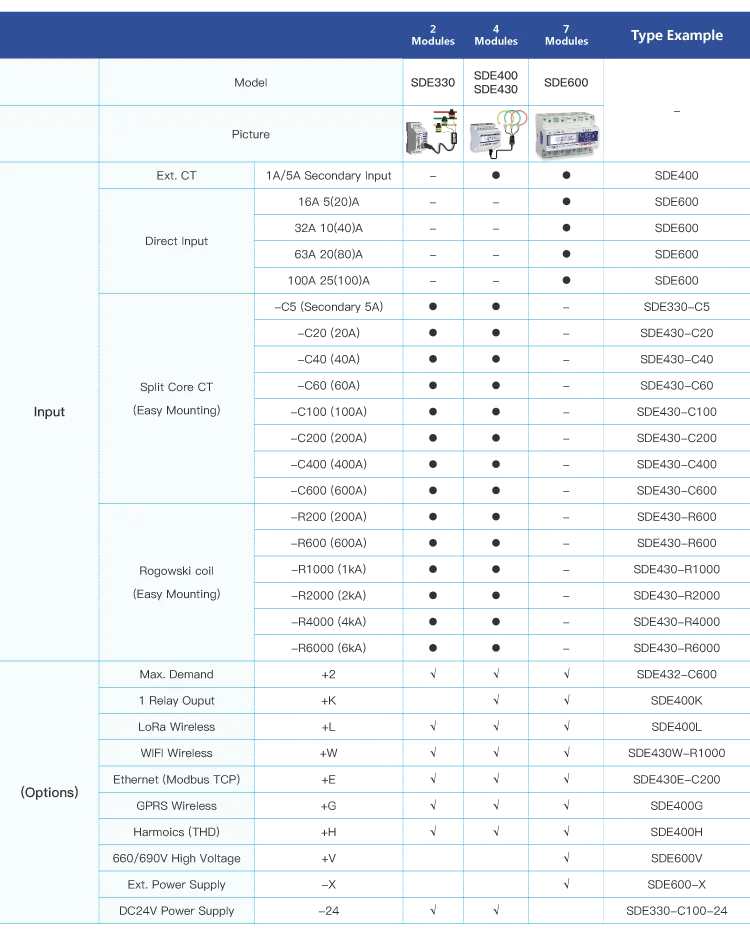Click the 2 Modules product picture
This screenshot has width=750, height=938.
[x=432, y=132]
